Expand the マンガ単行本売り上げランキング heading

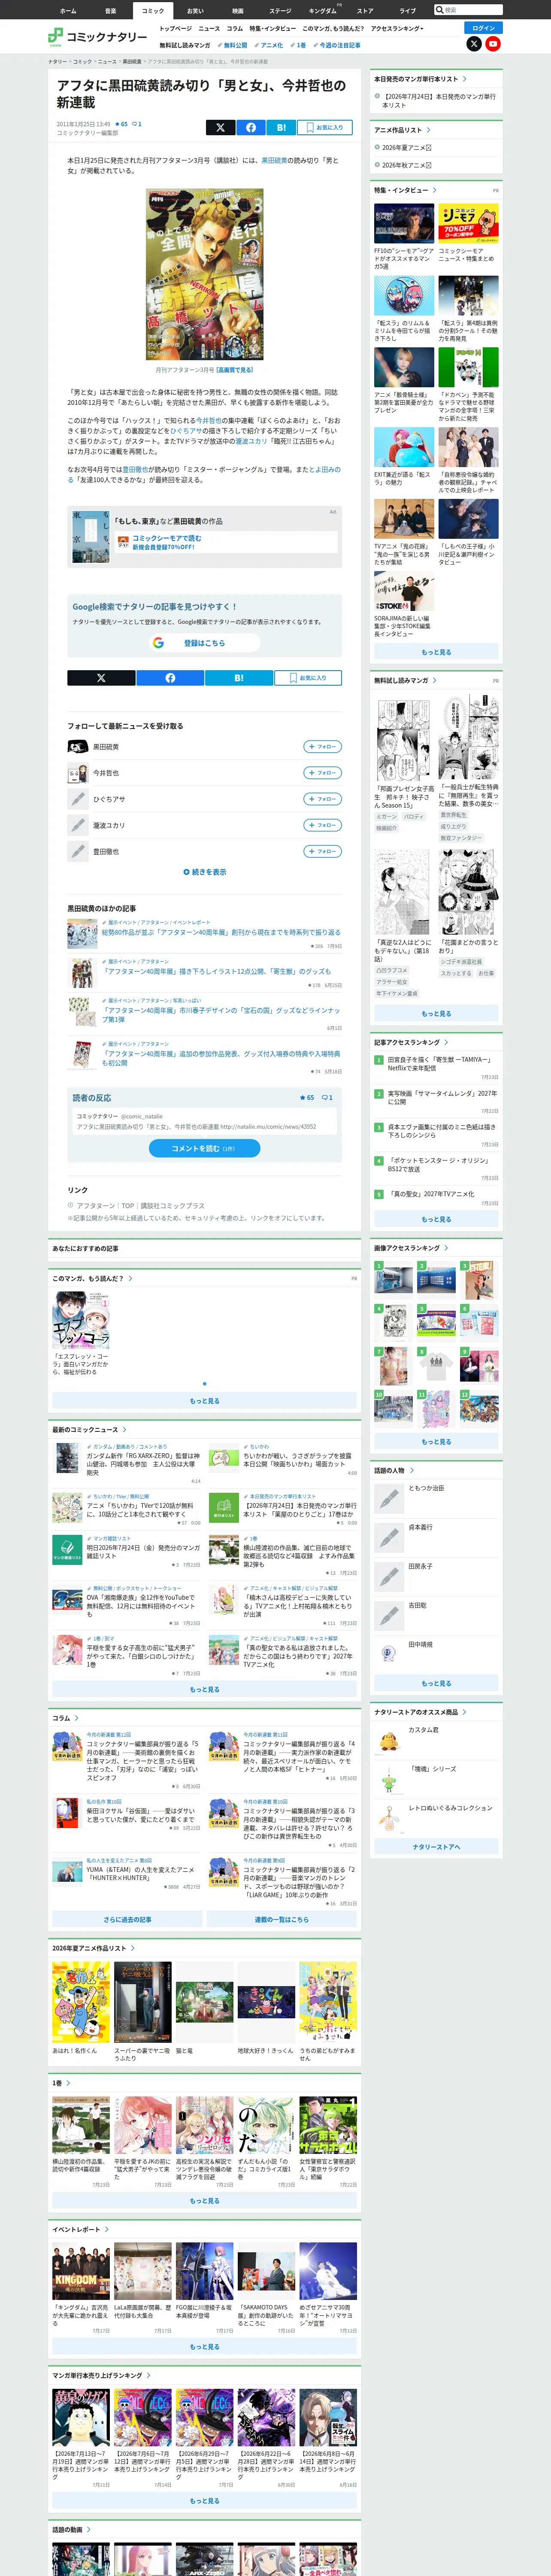102,2375
